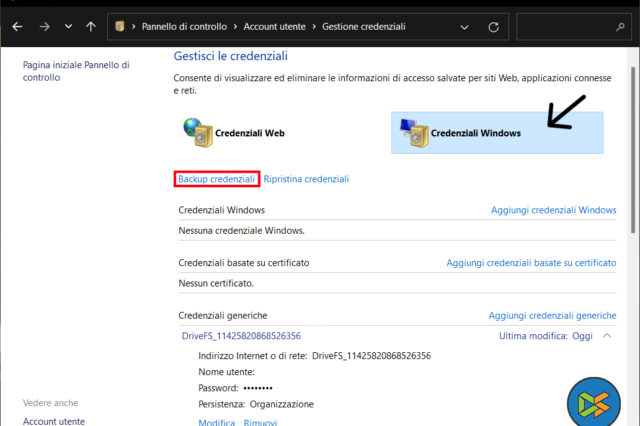Expand chevron after Account utente breadcrumb
The width and height of the screenshot is (640, 426).
[x=314, y=27]
